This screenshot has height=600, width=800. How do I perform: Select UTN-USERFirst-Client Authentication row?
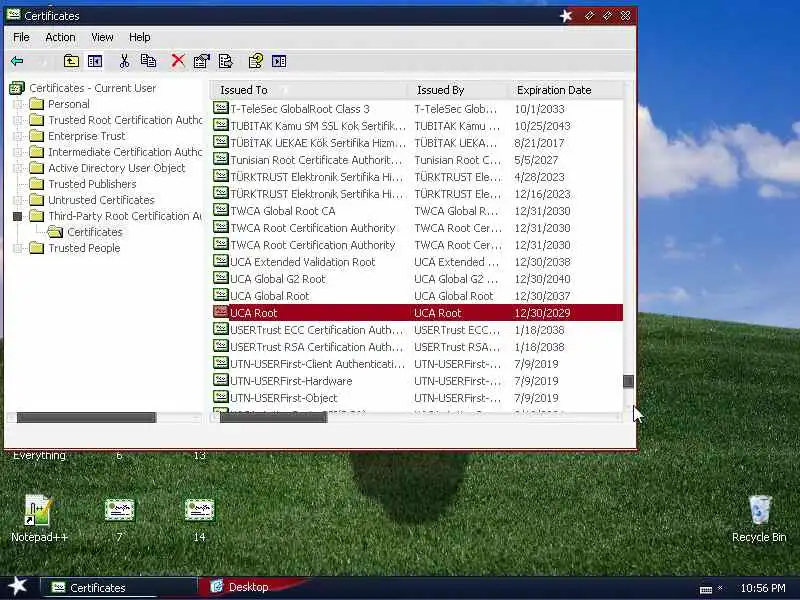click(x=418, y=364)
